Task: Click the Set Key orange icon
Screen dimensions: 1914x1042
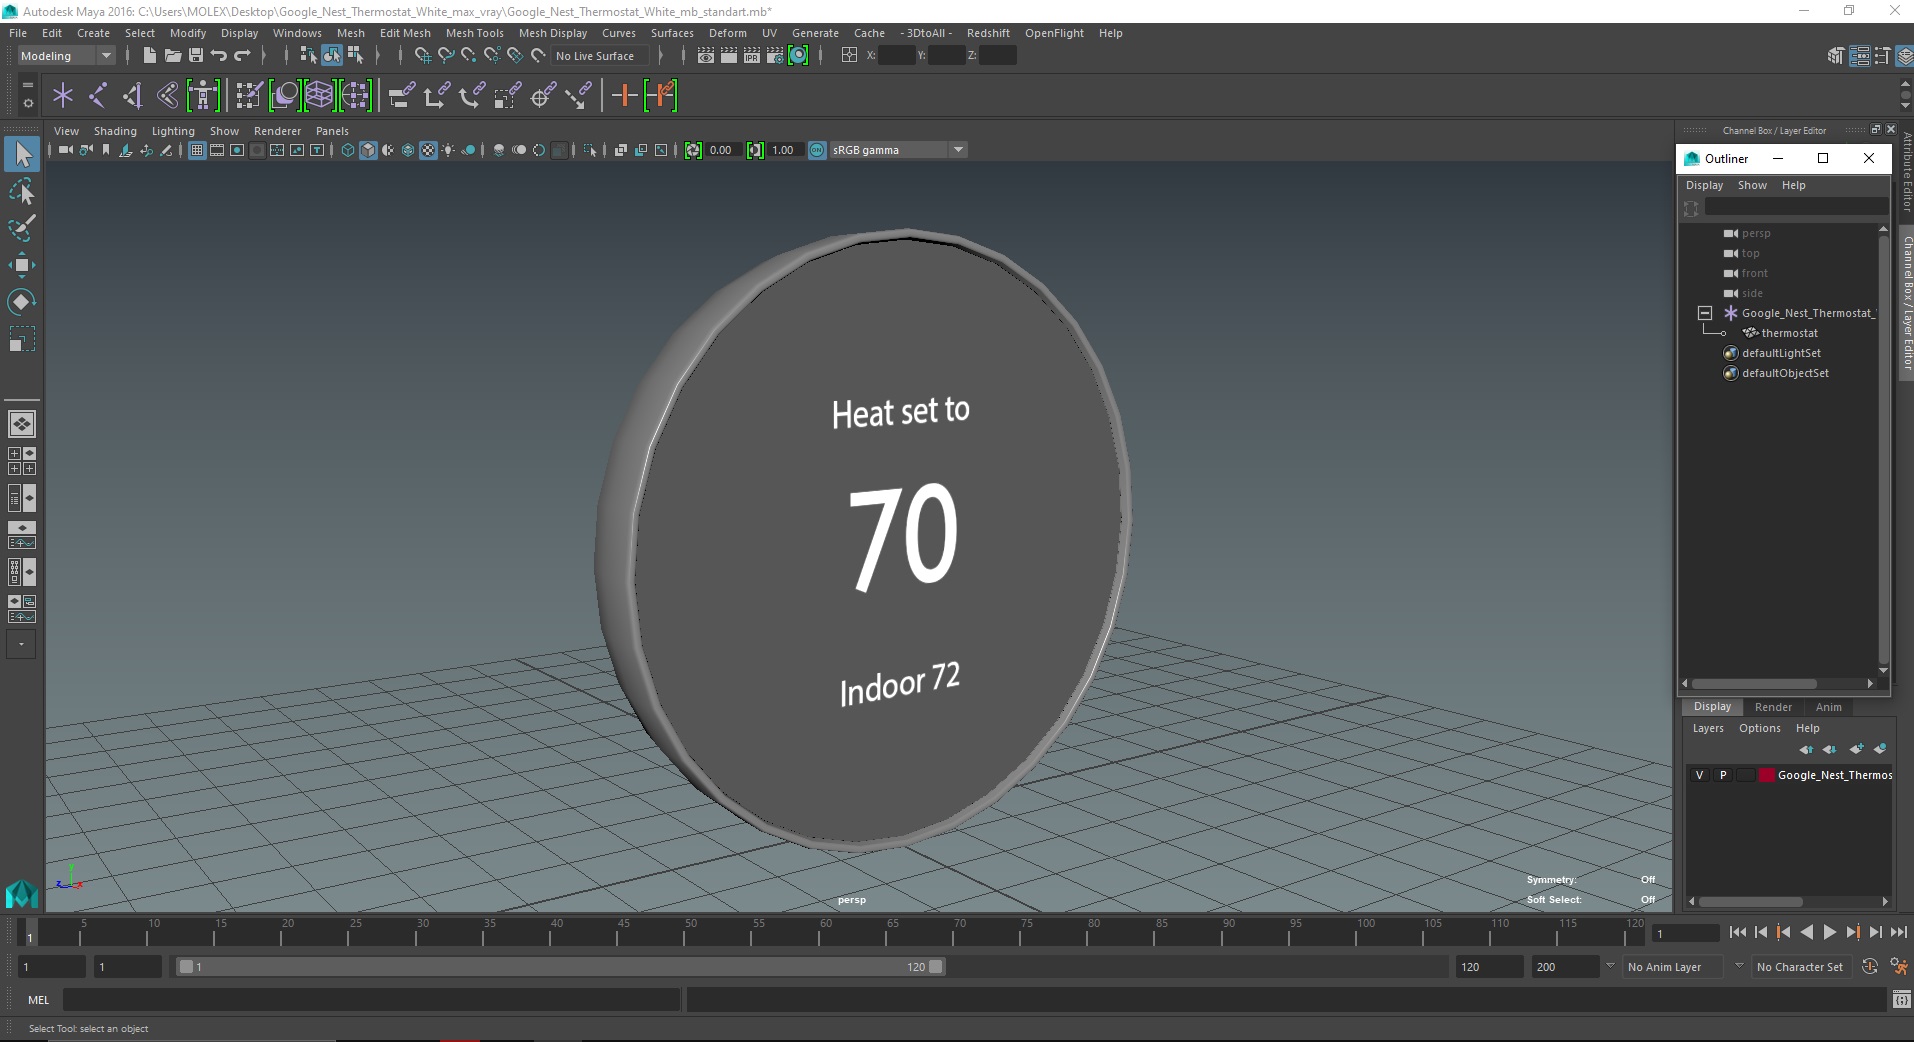Action: click(624, 96)
